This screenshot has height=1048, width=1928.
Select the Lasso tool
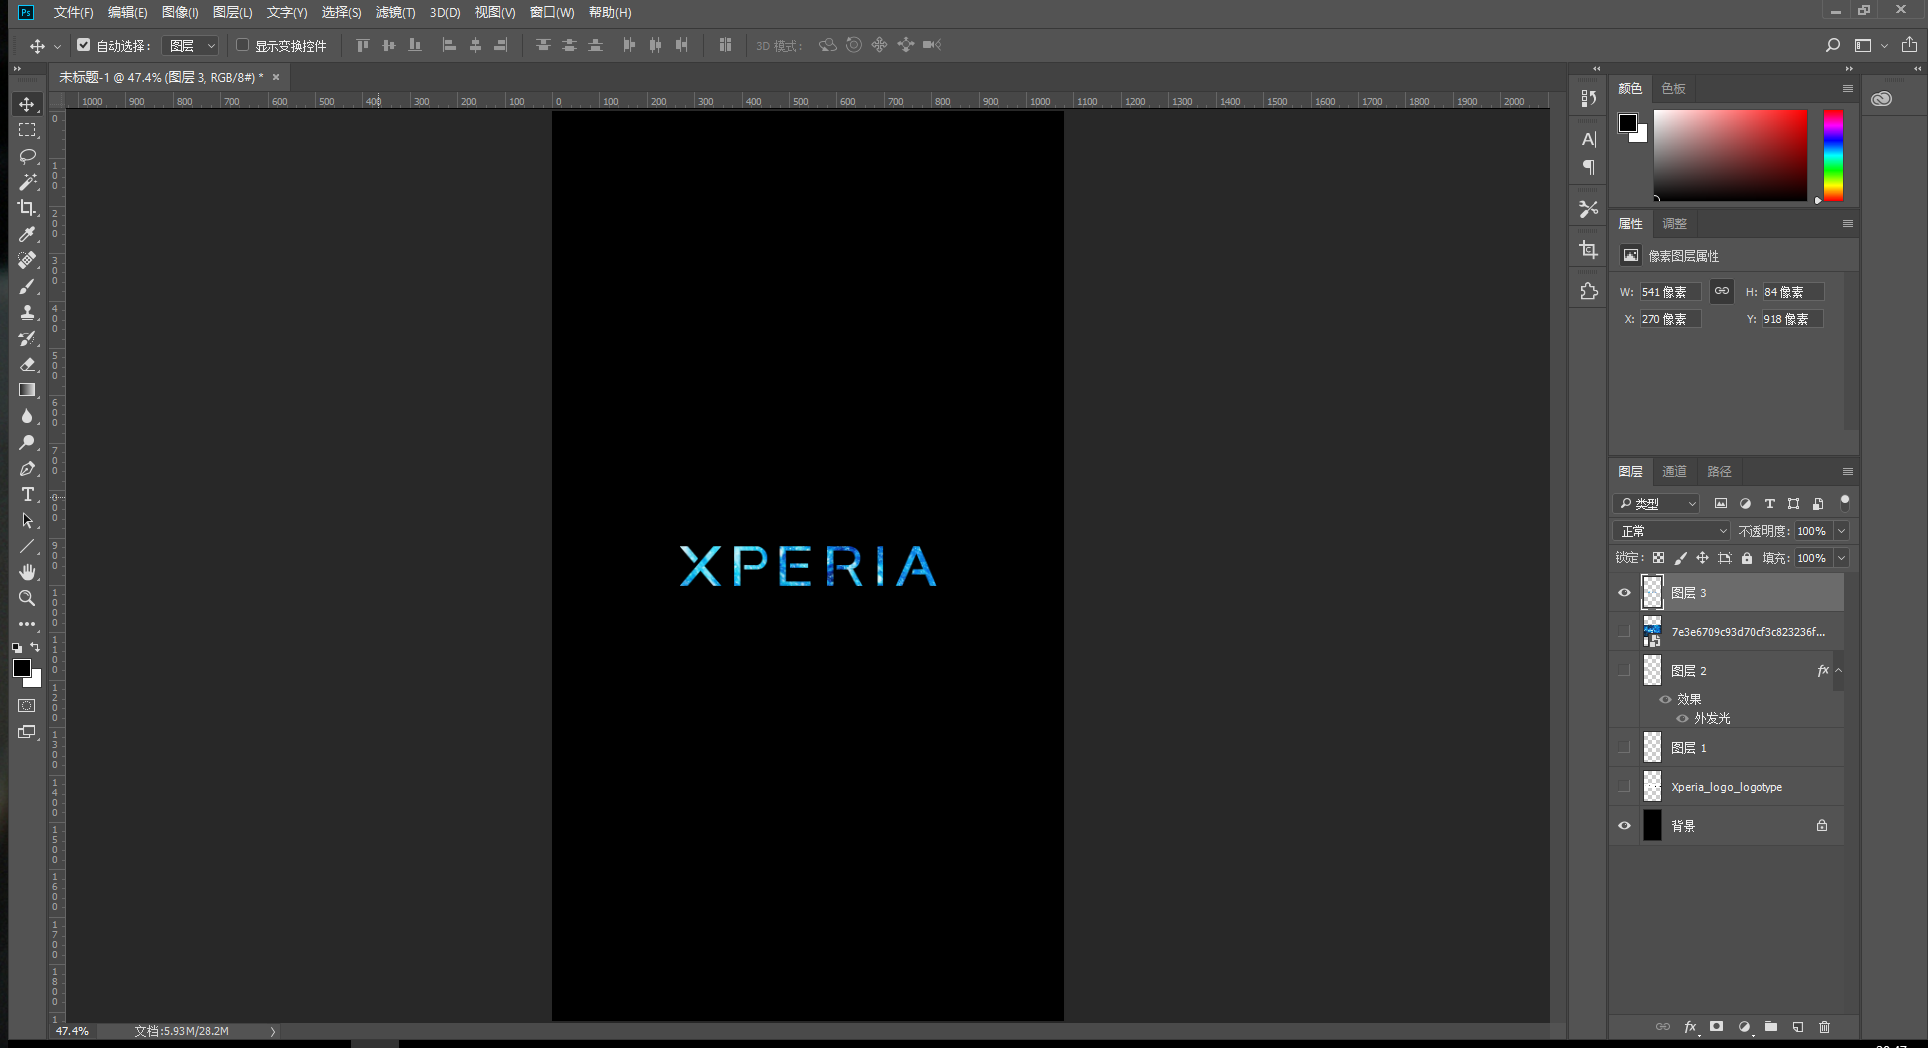[27, 156]
